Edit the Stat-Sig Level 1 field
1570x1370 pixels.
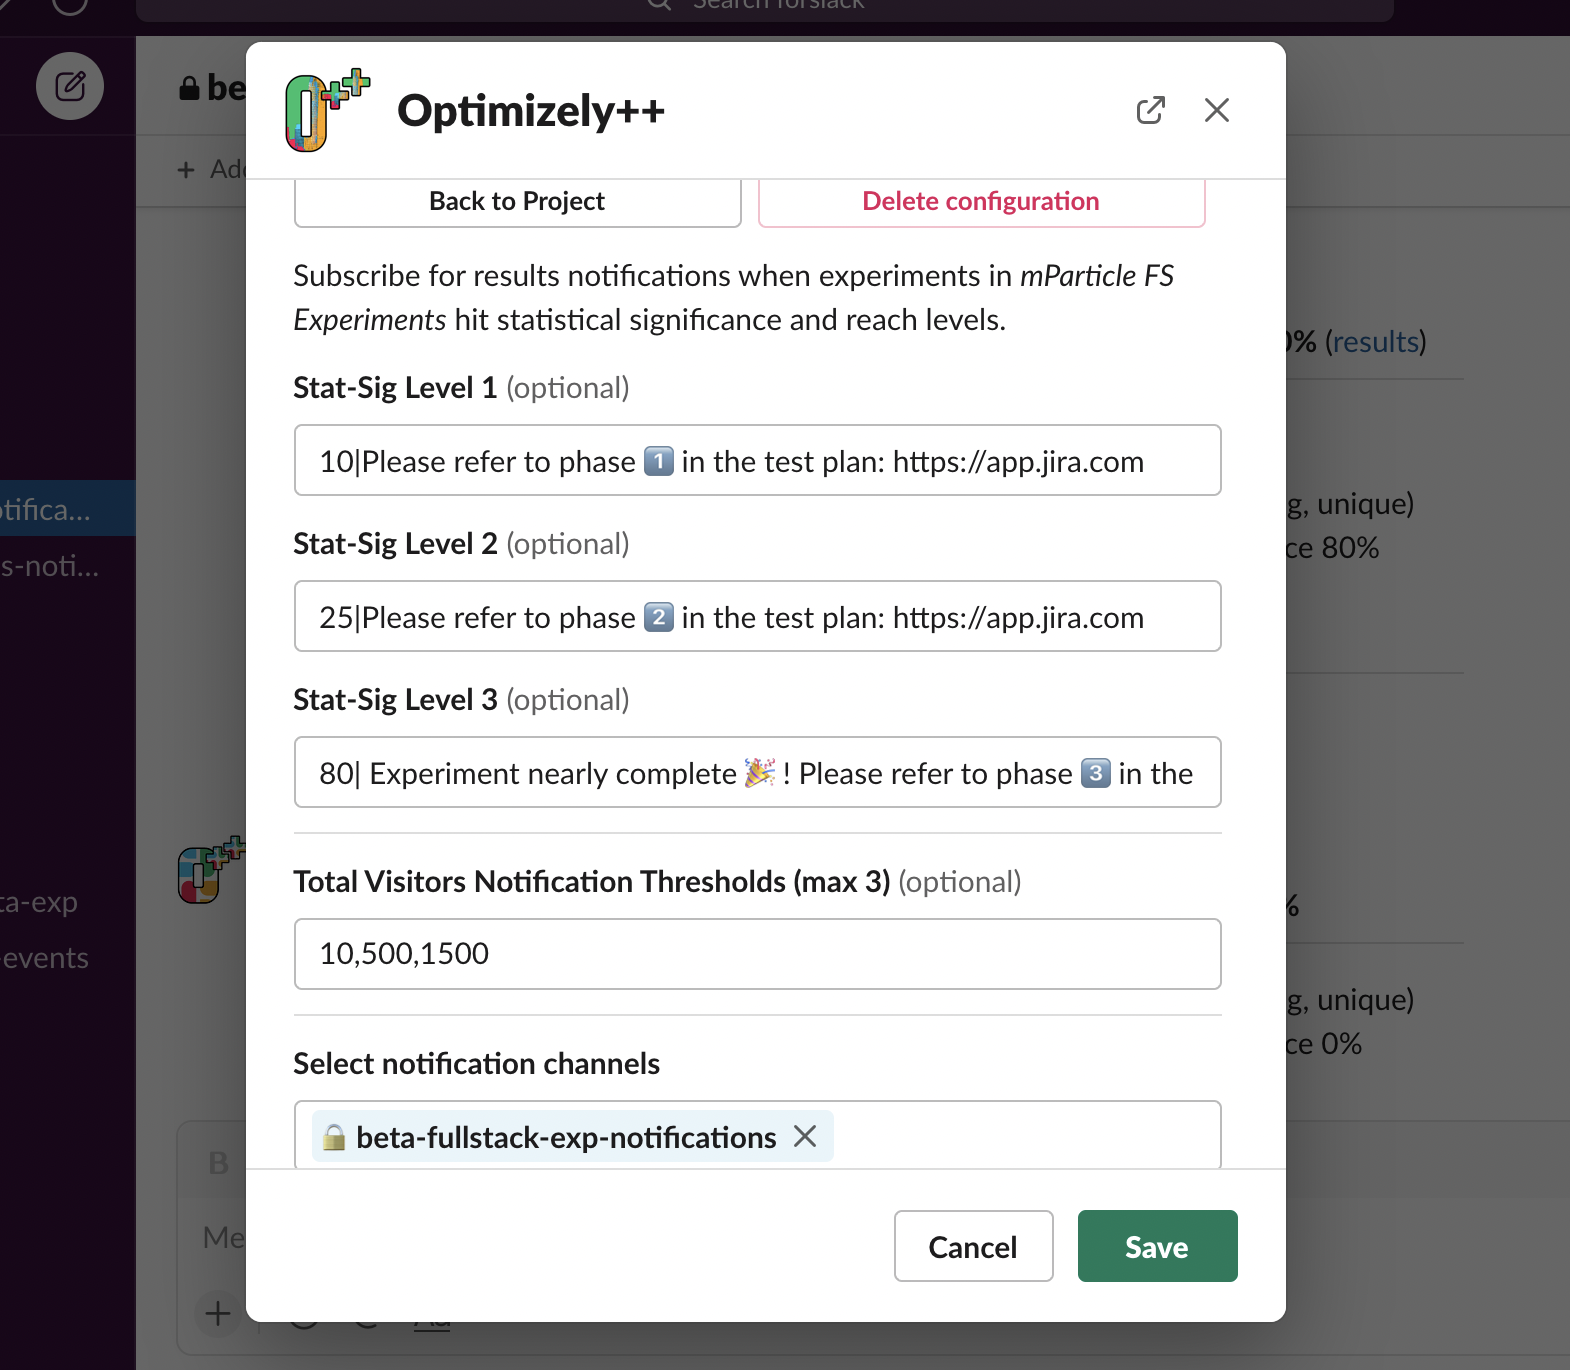tap(757, 460)
